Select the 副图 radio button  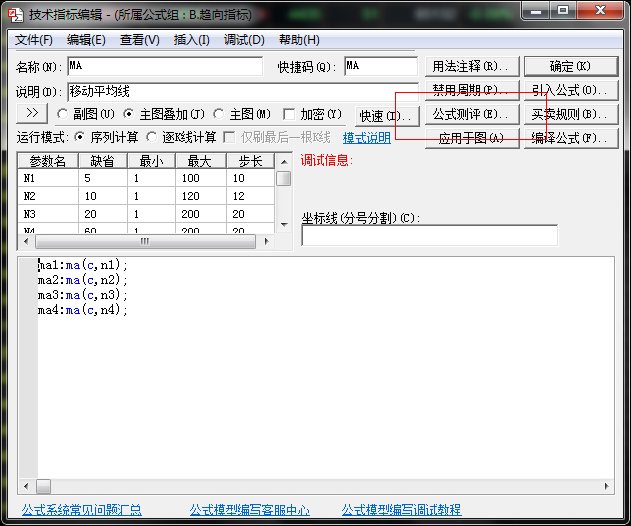[63, 115]
